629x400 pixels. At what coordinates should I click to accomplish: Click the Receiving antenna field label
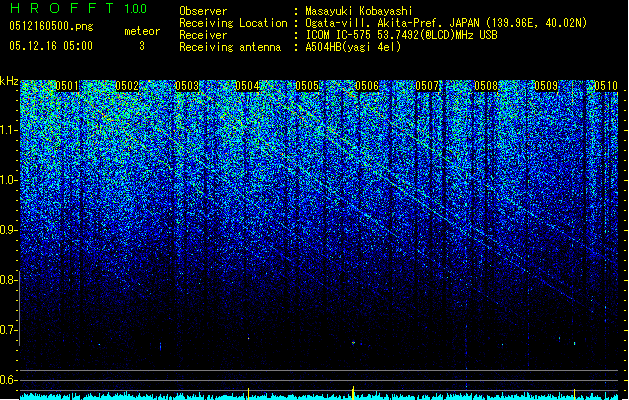tap(230, 47)
